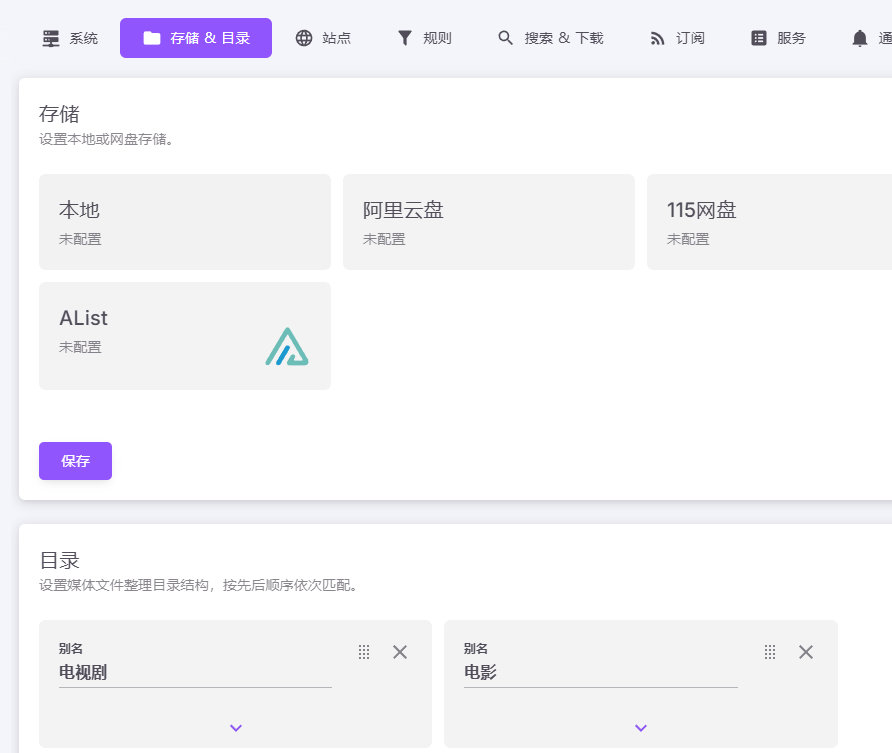Screen dimensions: 892x753
Task: Click the 电视剧 alias input field
Action: 195,672
